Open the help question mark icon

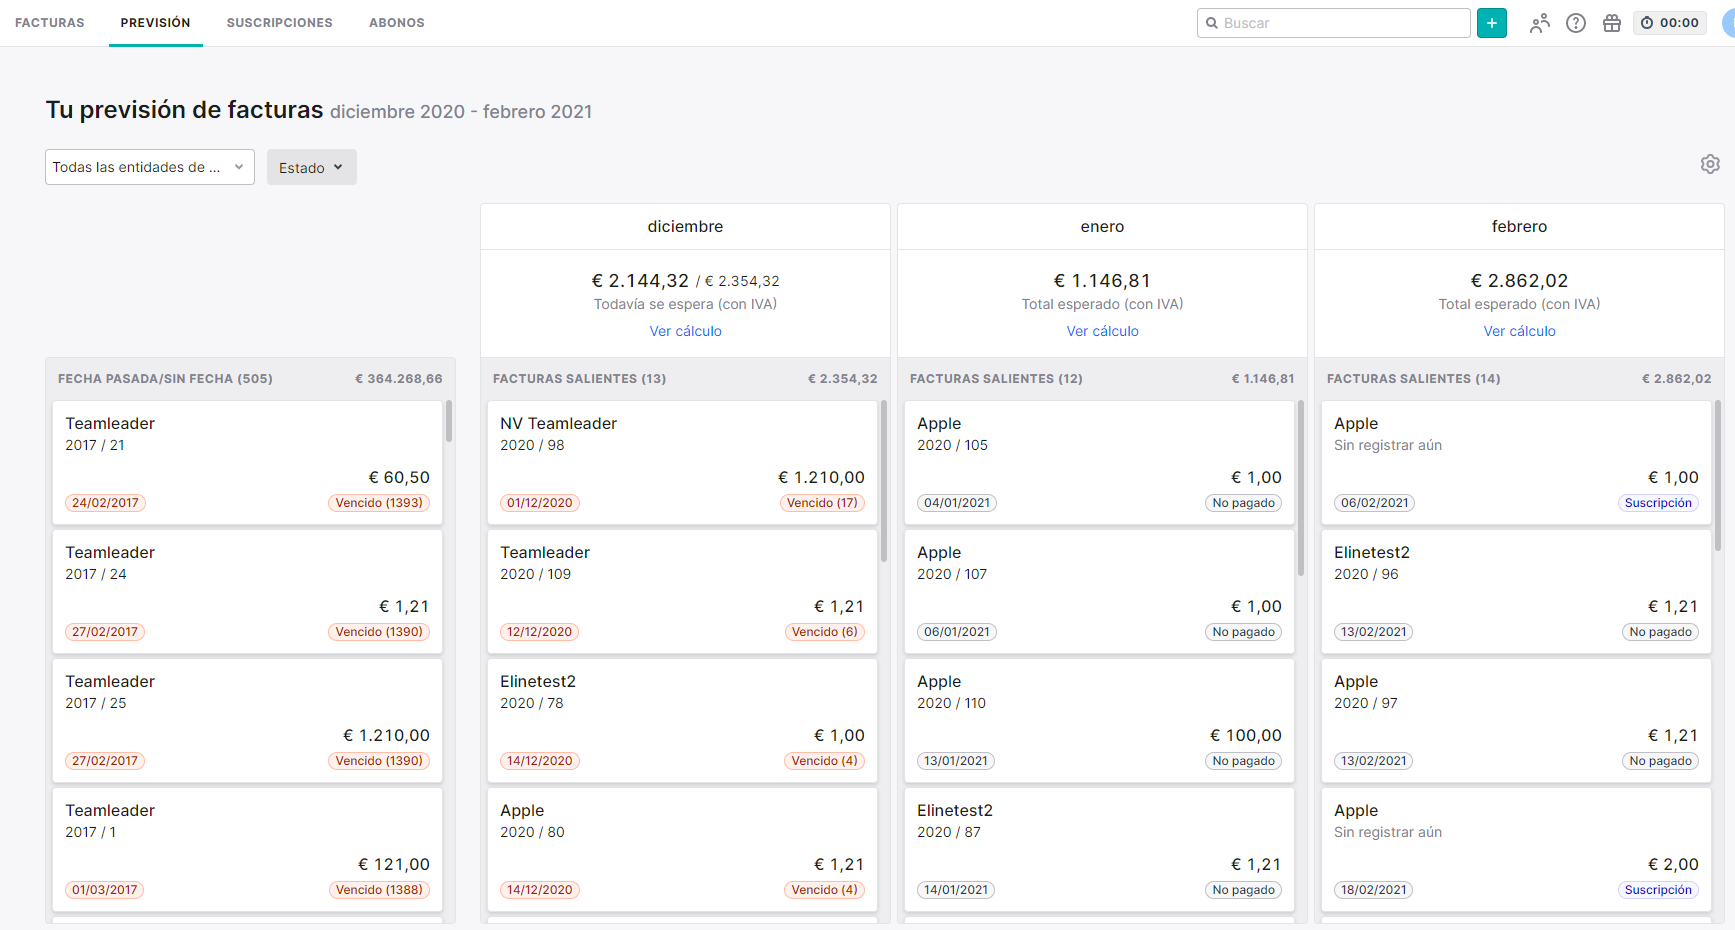coord(1576,23)
